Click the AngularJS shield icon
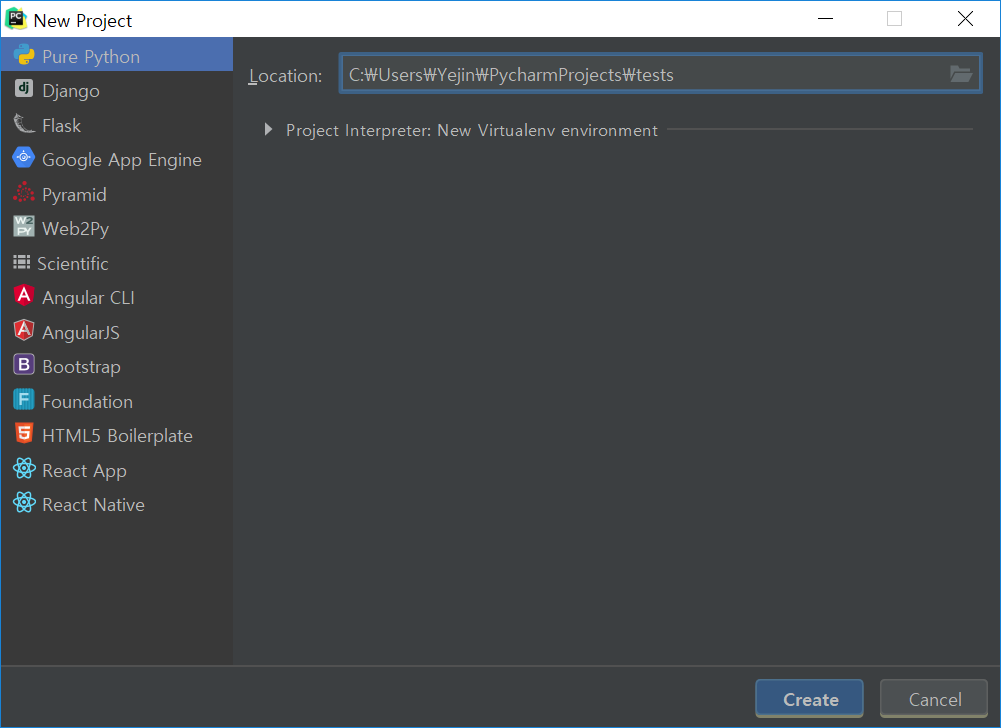The height and width of the screenshot is (728, 1001). [24, 330]
